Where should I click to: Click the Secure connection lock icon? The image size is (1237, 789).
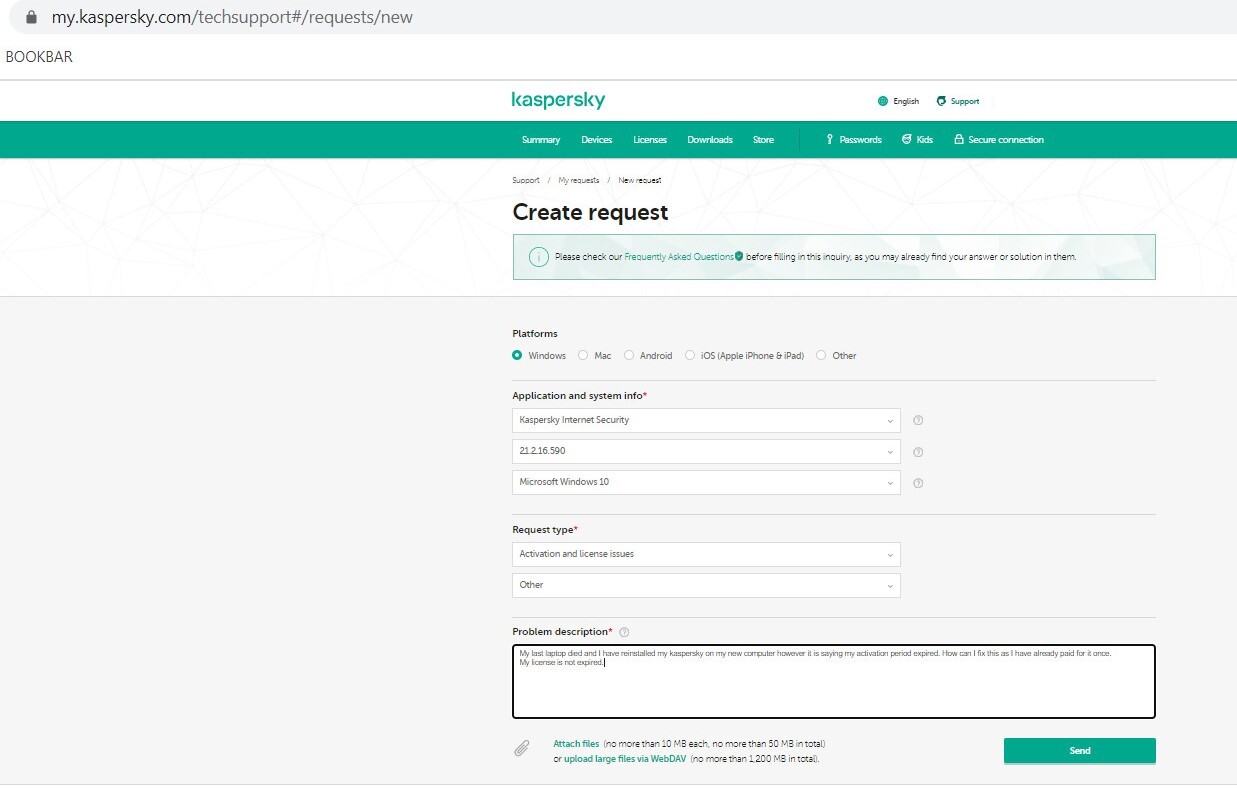point(959,140)
